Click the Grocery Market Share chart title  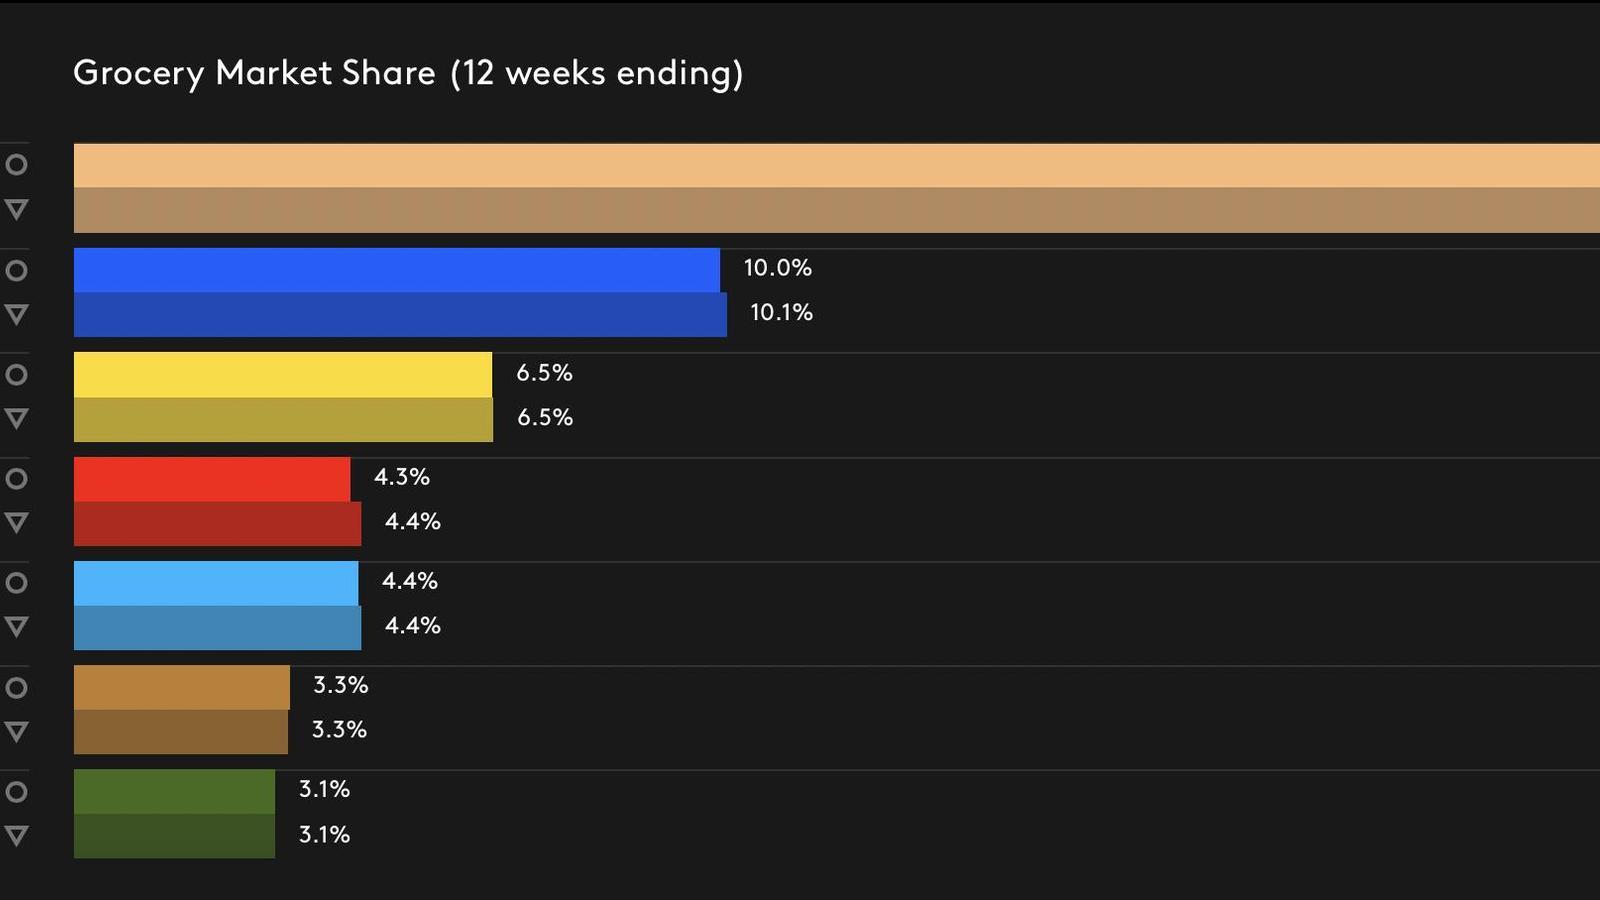[x=408, y=73]
